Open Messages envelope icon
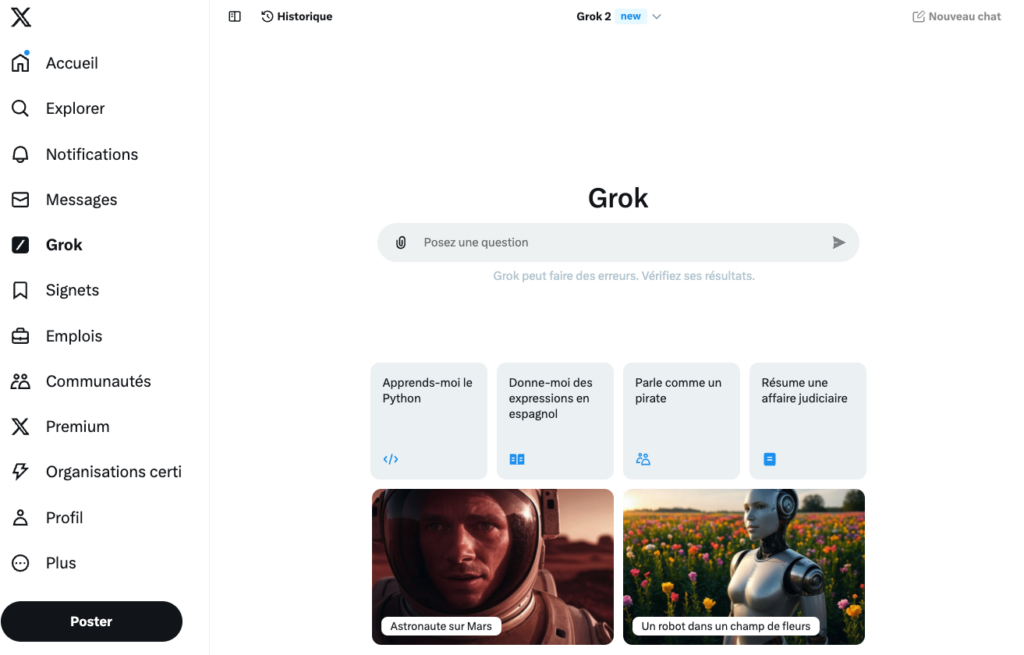The image size is (1024, 655). click(x=20, y=200)
